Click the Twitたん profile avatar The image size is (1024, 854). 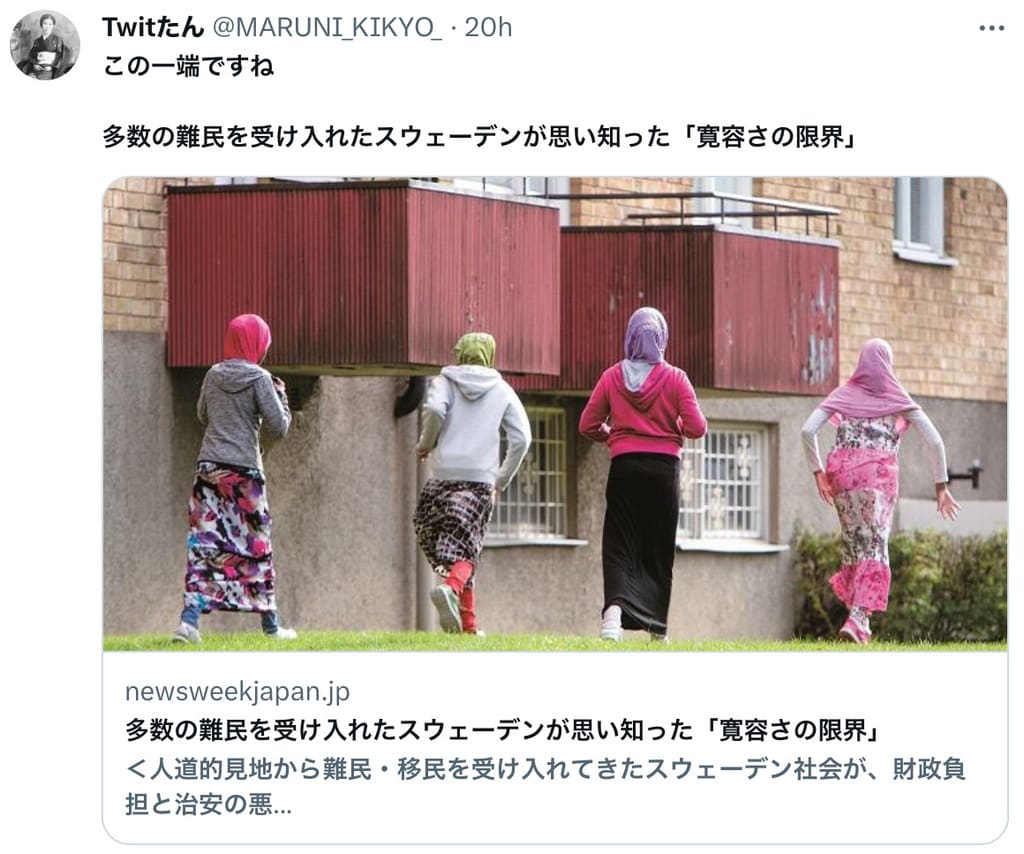[45, 45]
